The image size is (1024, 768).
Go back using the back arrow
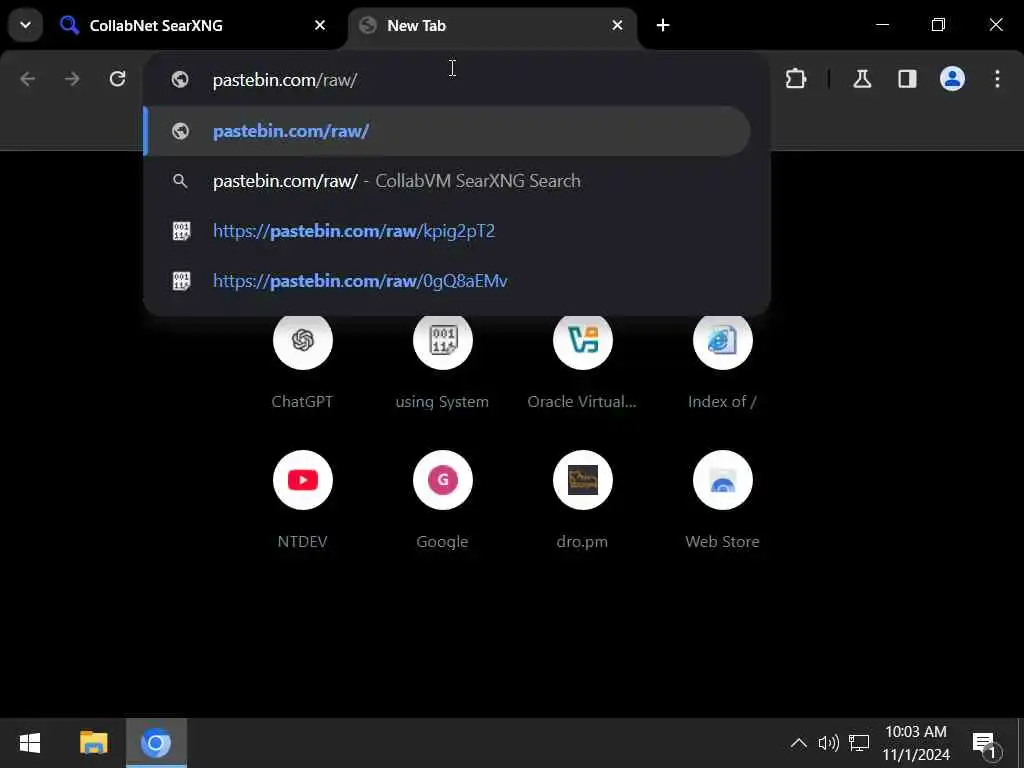pos(27,79)
